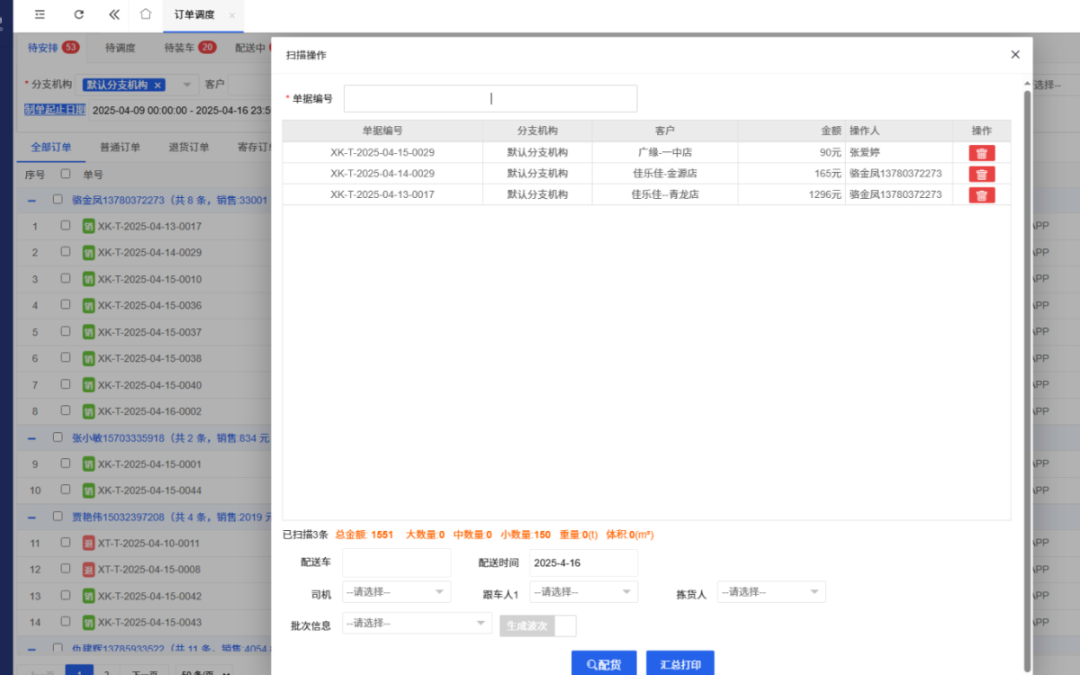Viewport: 1080px width, 675px height.
Task: Refresh the current page
Action: pos(78,15)
